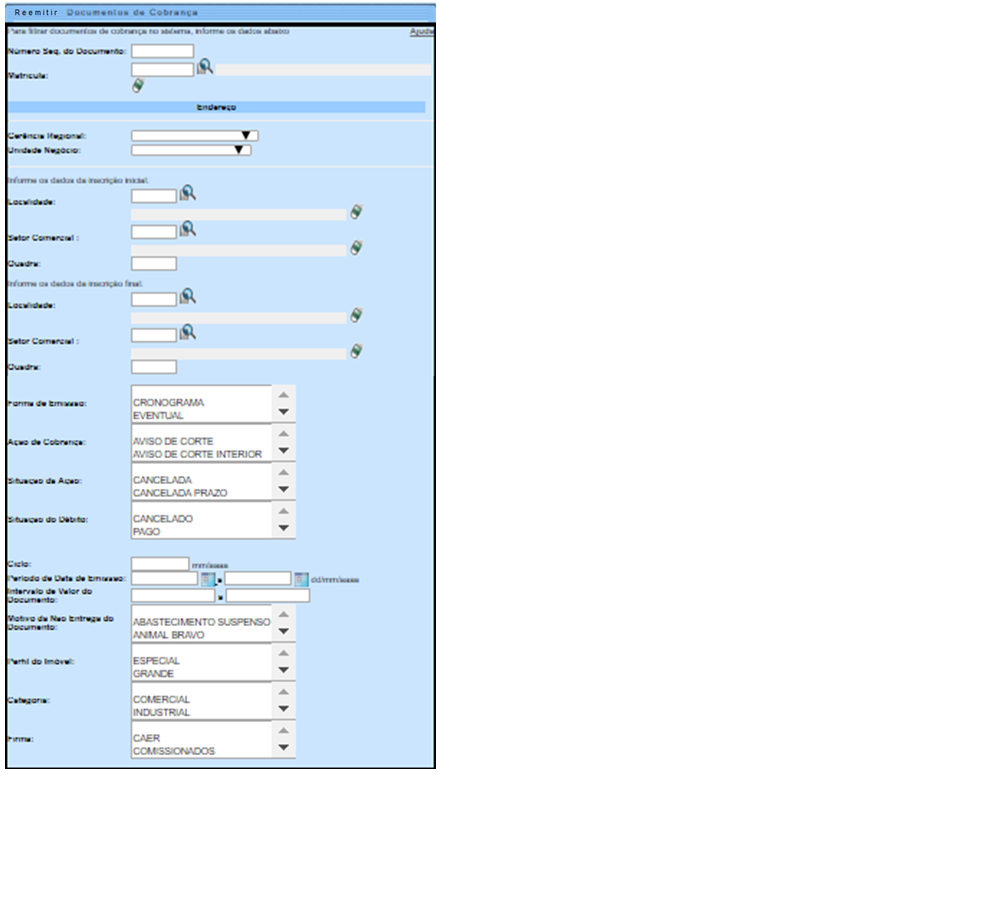Click the Ciclo input field

click(160, 564)
